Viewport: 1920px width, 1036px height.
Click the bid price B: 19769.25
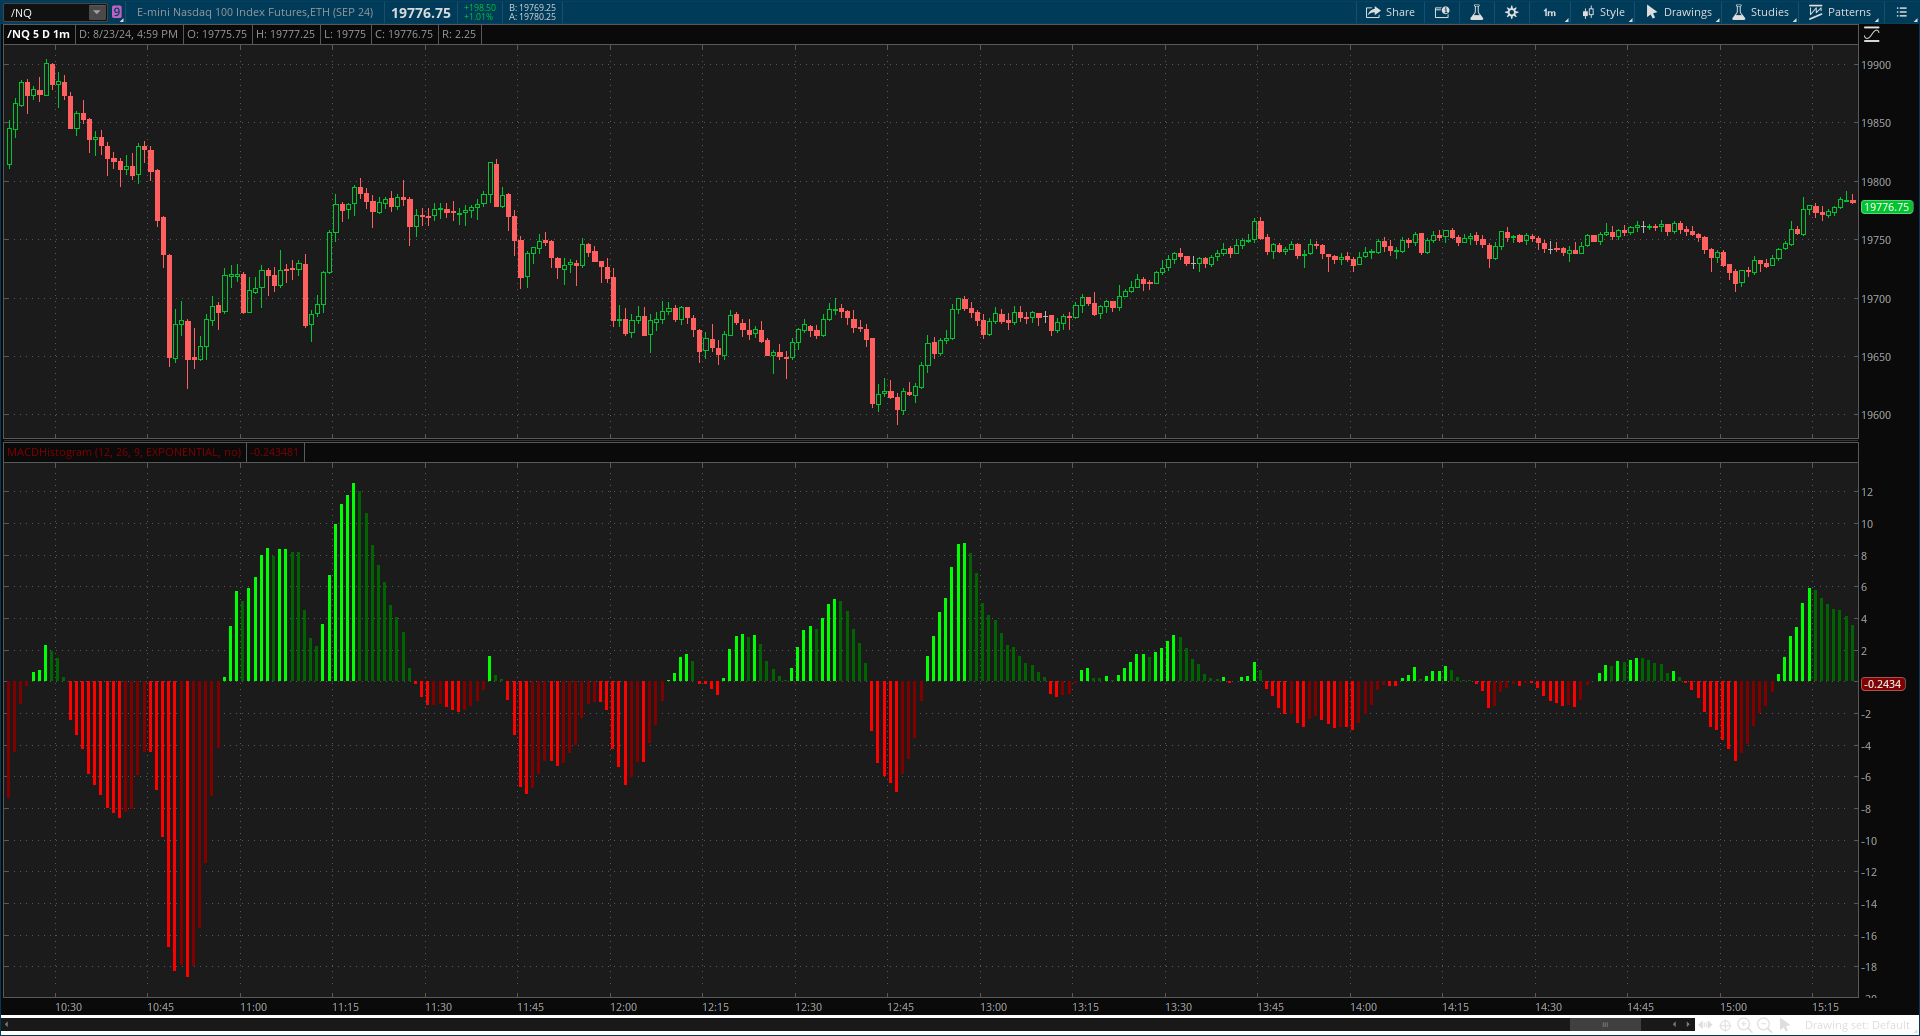[x=532, y=8]
